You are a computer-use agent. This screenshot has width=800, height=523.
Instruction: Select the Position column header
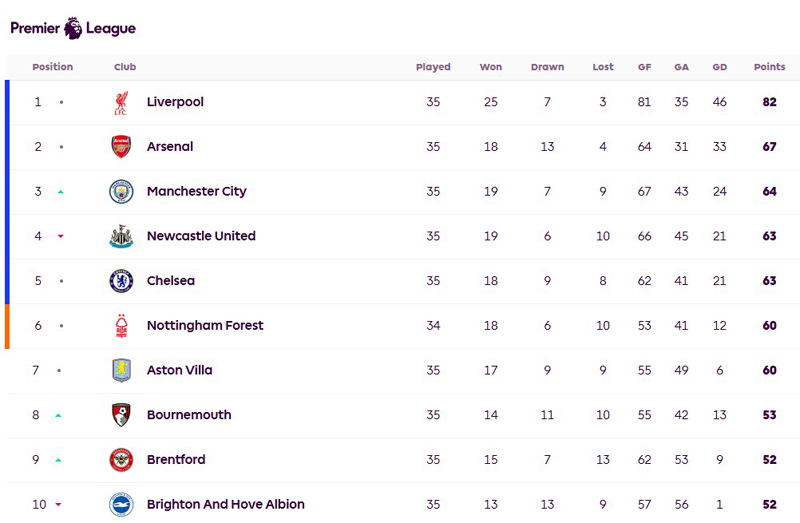click(53, 67)
